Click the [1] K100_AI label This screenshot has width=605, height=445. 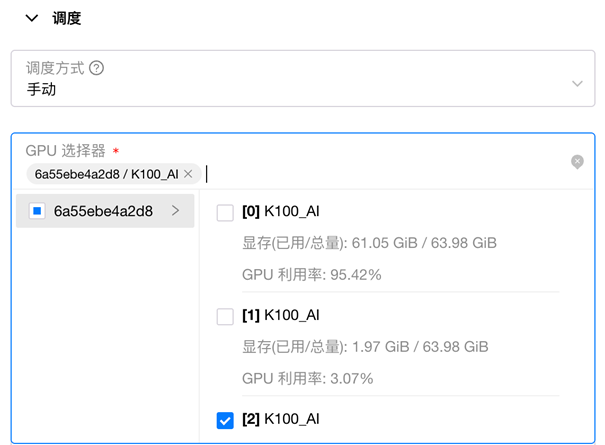pyautogui.click(x=281, y=315)
